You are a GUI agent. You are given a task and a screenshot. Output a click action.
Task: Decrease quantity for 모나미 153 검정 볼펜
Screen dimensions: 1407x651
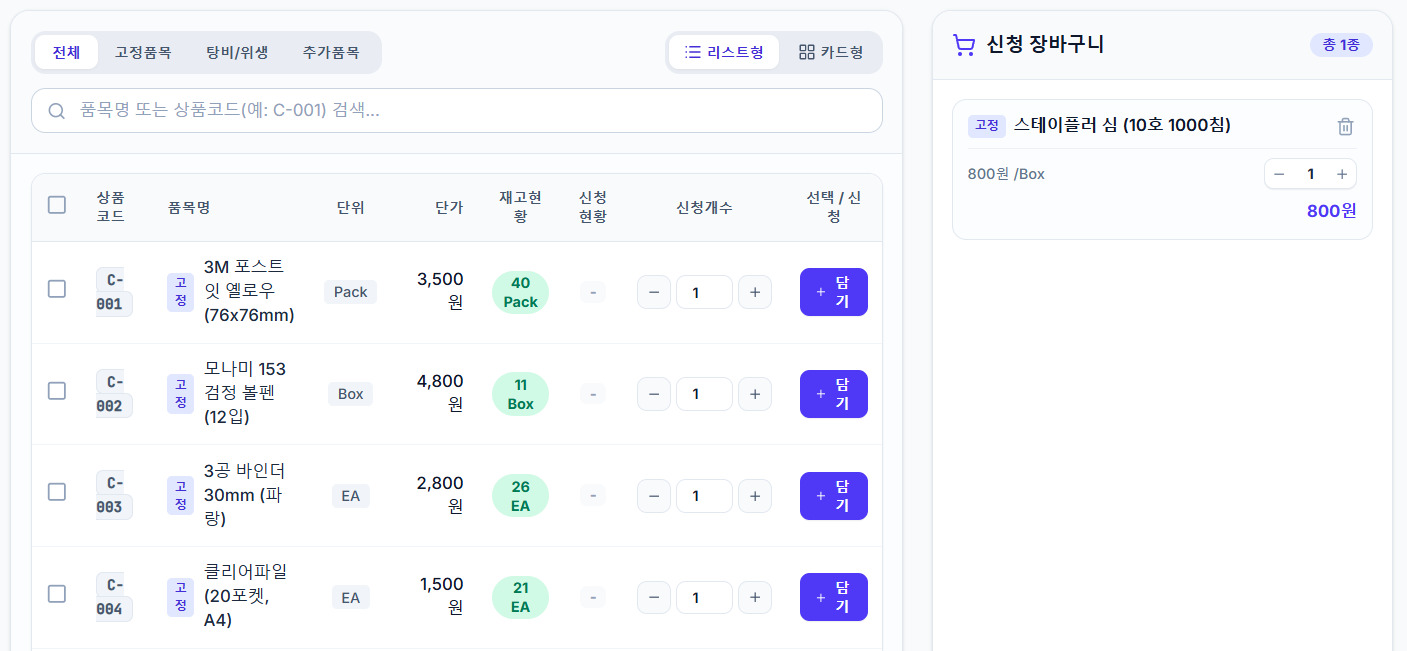pyautogui.click(x=654, y=394)
